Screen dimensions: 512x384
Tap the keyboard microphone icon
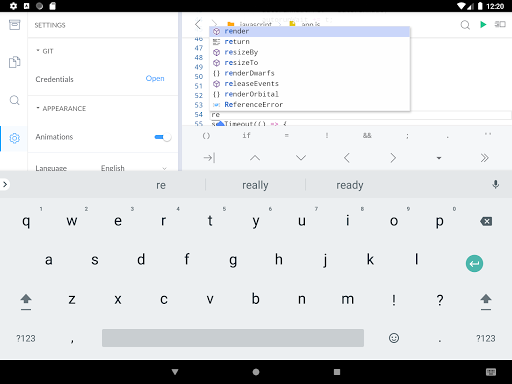pyautogui.click(x=496, y=185)
